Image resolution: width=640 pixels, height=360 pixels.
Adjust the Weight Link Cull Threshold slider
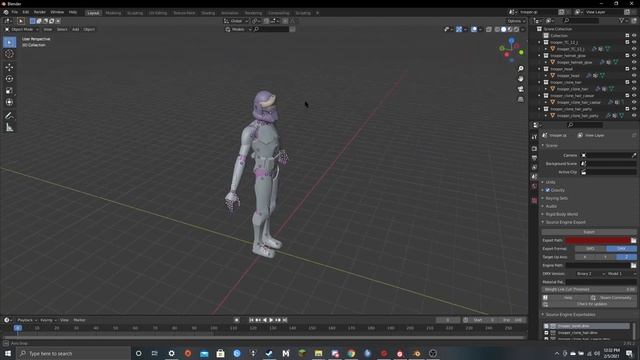(589, 289)
